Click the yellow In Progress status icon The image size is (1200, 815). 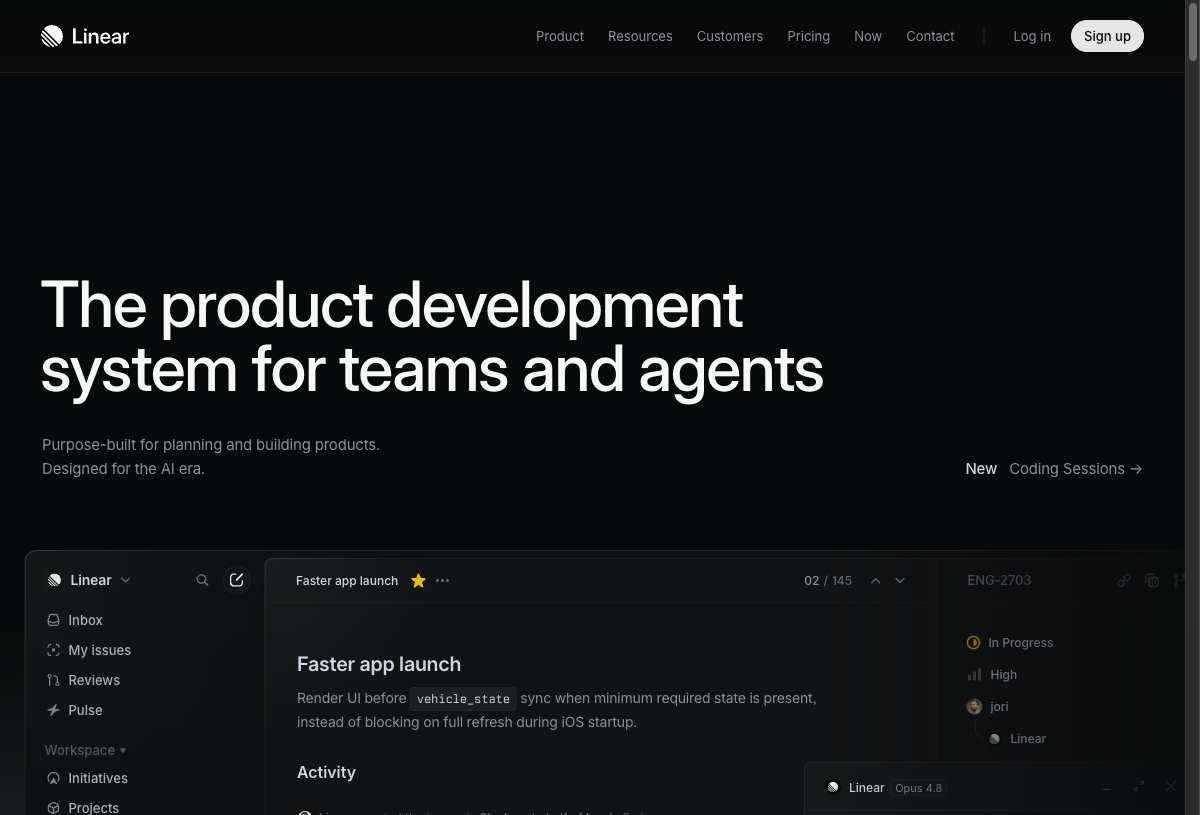coord(974,642)
